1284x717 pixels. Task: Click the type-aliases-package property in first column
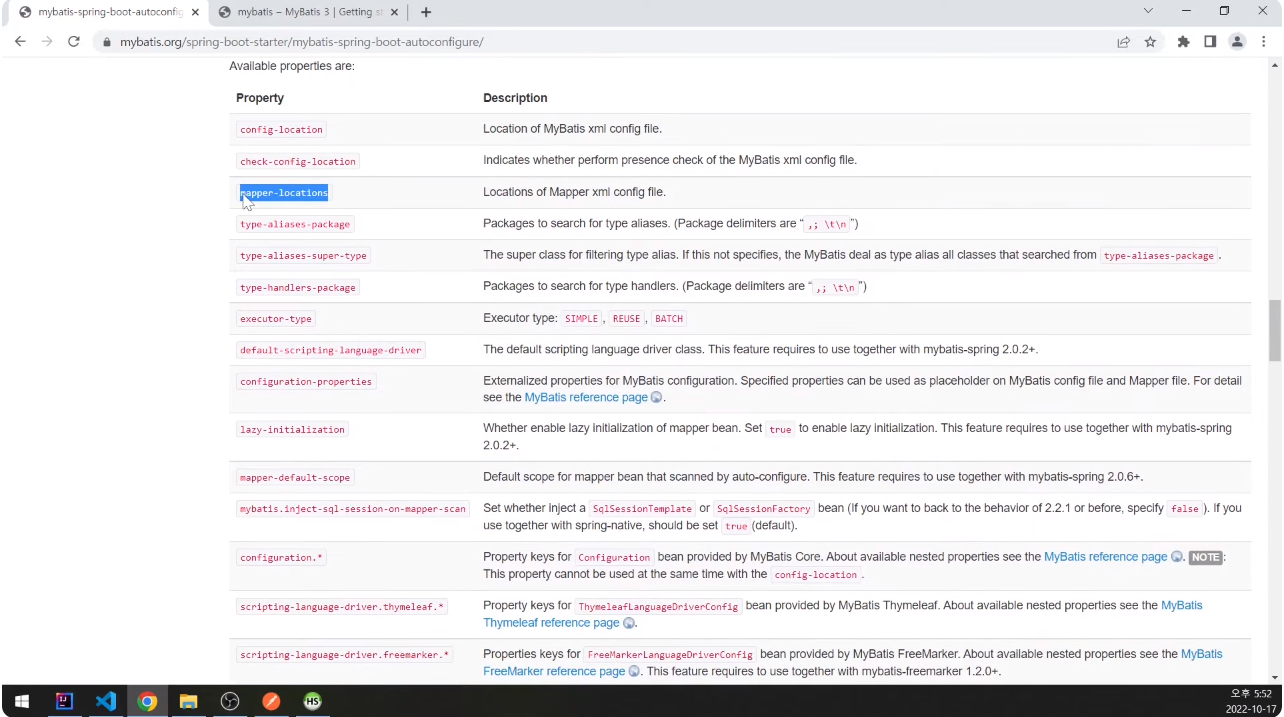point(295,224)
